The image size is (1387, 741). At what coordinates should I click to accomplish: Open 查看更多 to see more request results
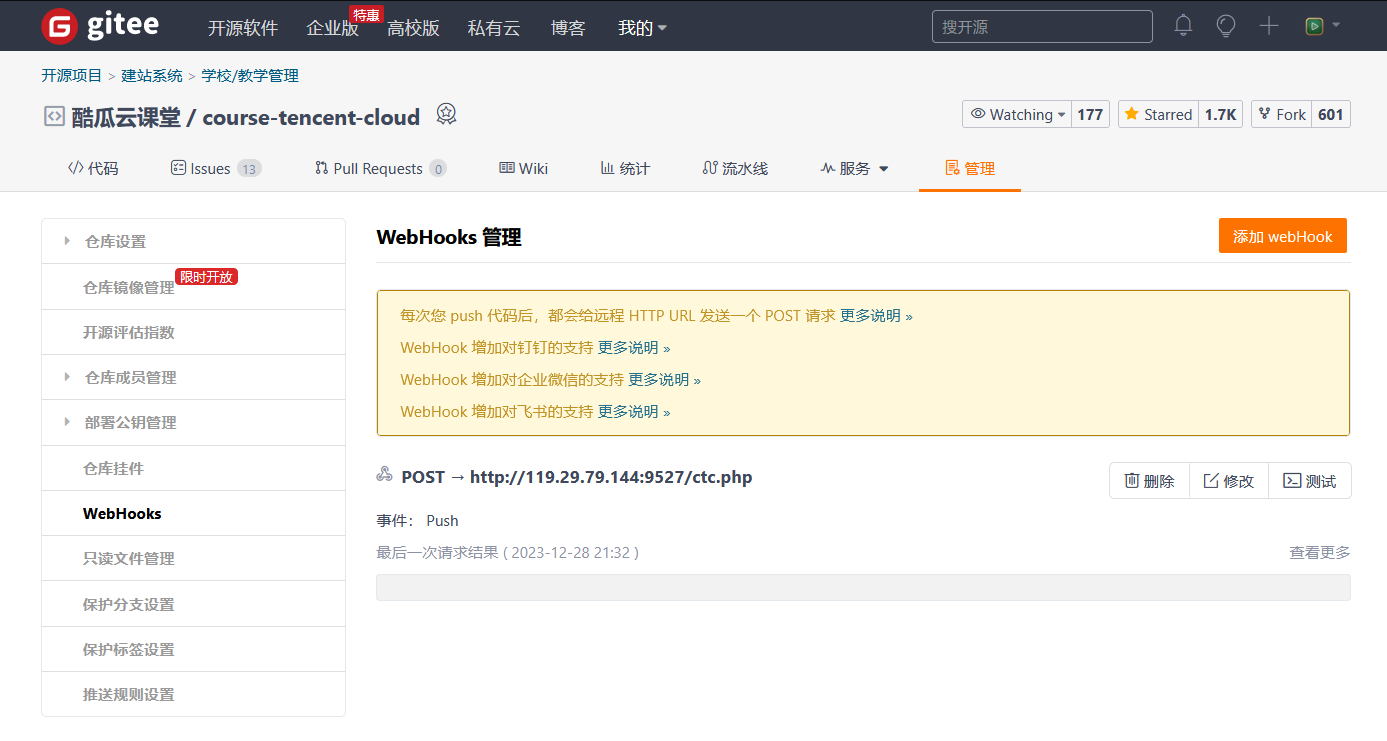click(1319, 551)
